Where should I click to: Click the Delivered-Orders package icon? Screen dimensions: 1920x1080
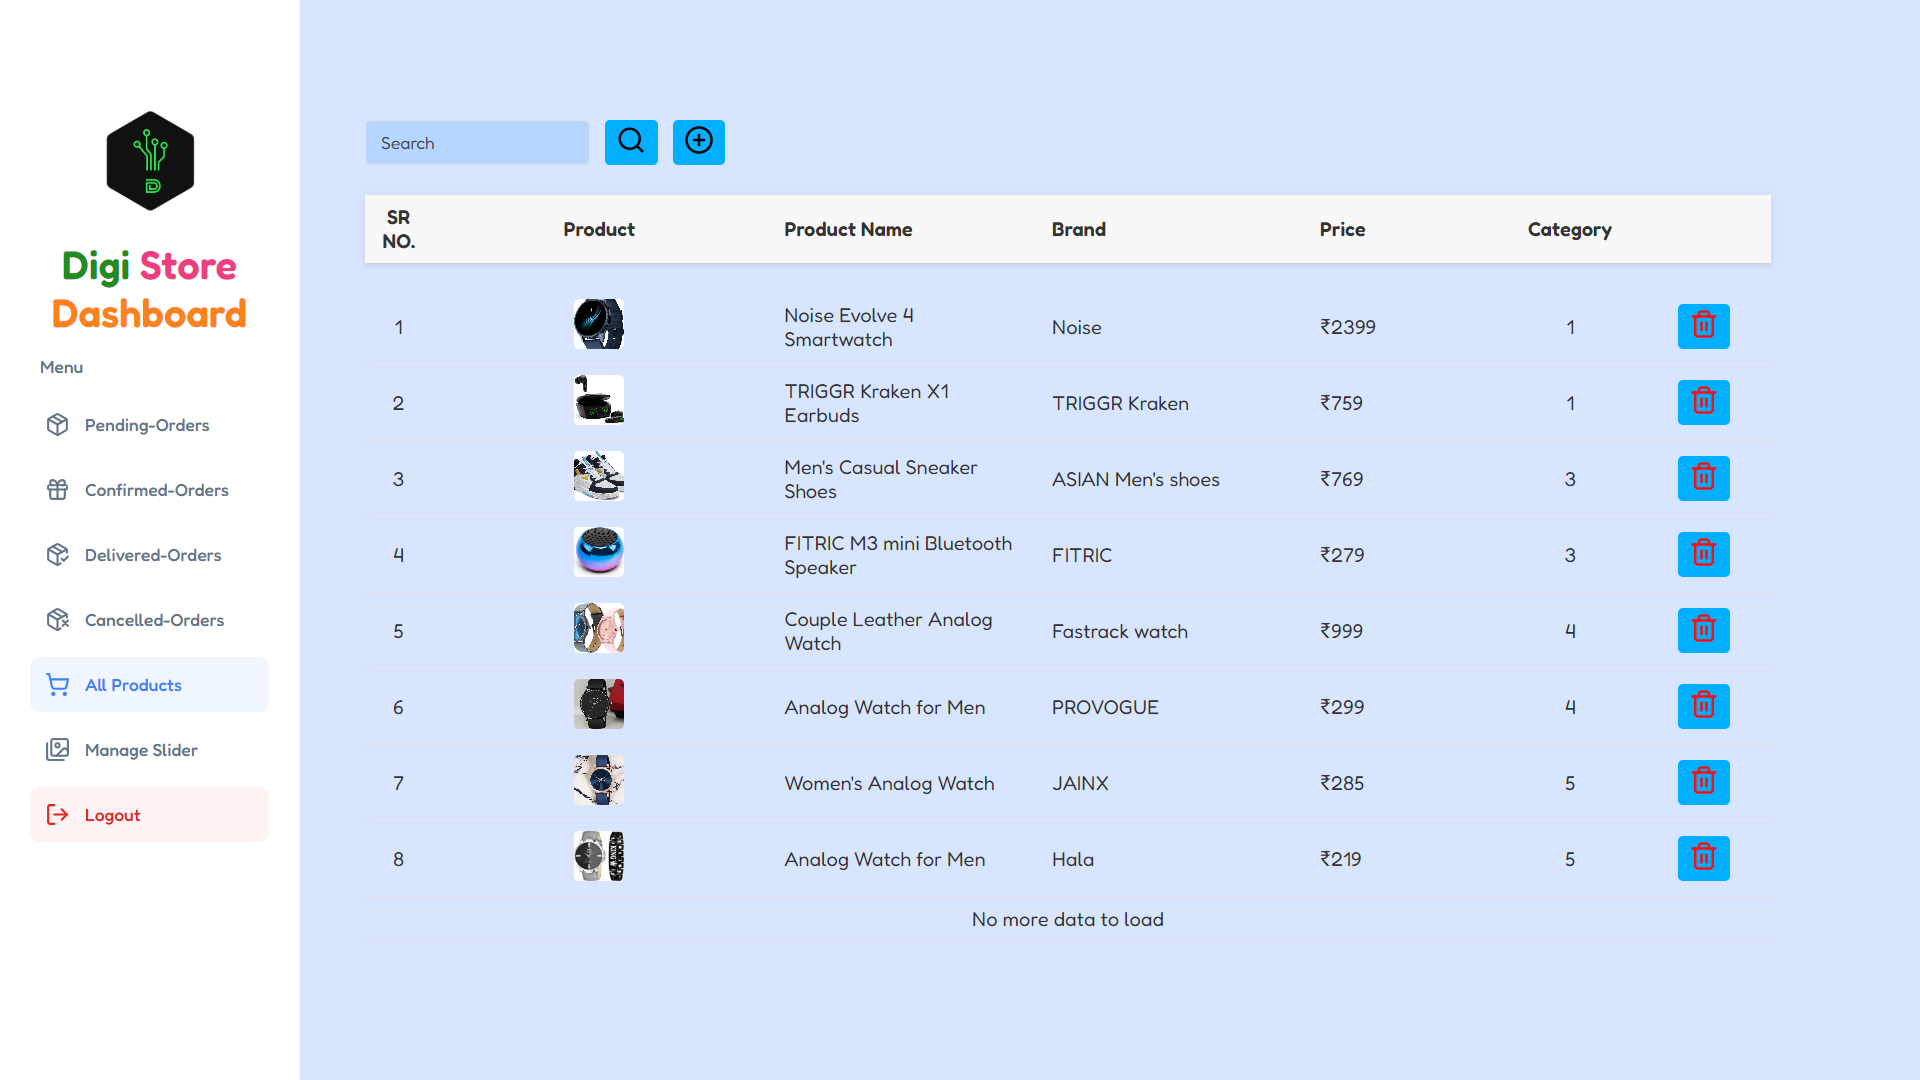point(58,555)
